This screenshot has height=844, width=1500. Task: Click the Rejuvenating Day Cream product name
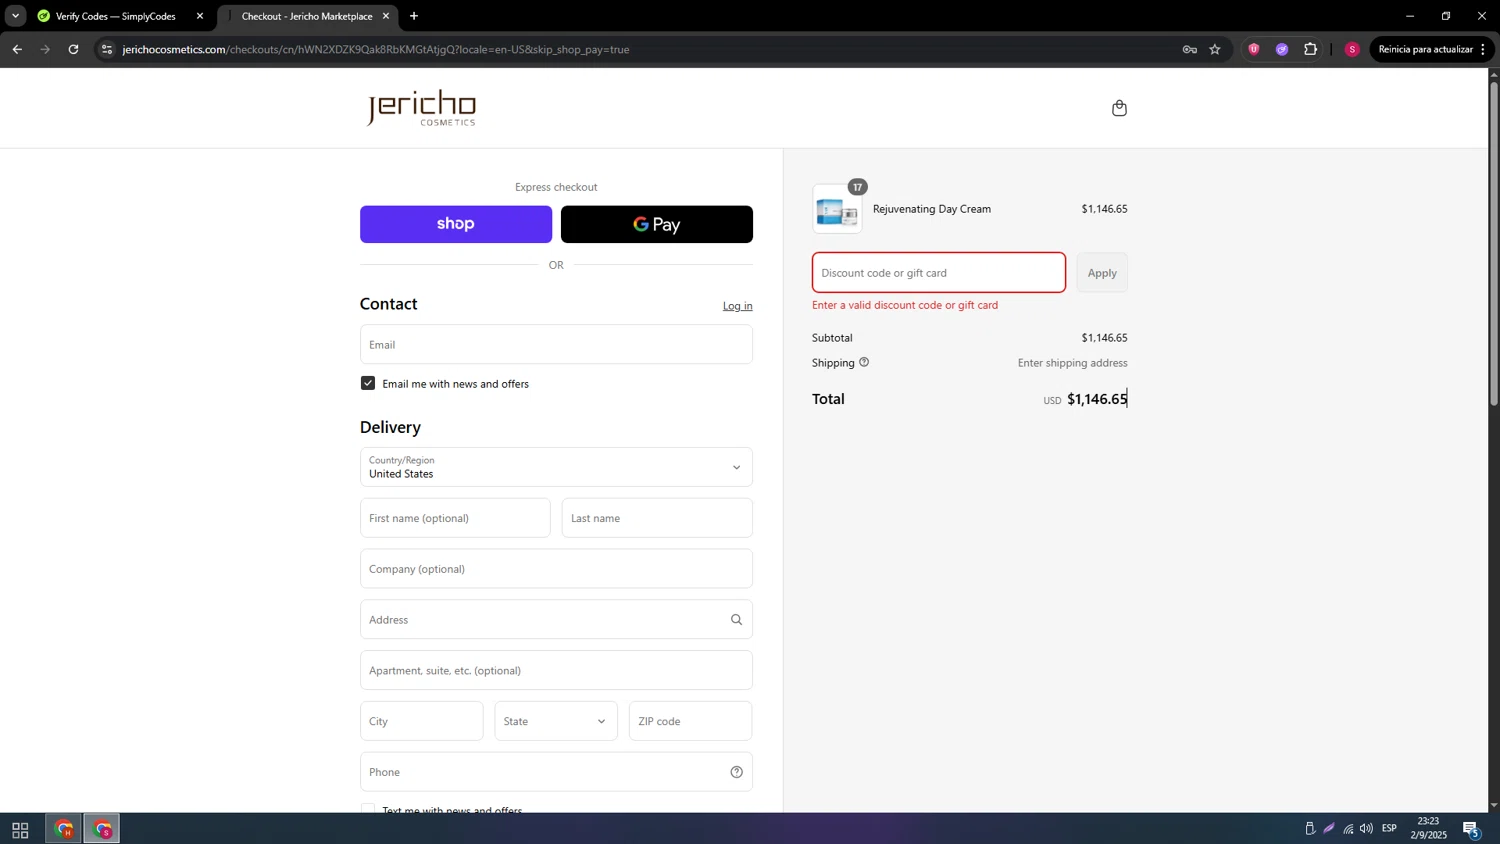pyautogui.click(x=932, y=209)
